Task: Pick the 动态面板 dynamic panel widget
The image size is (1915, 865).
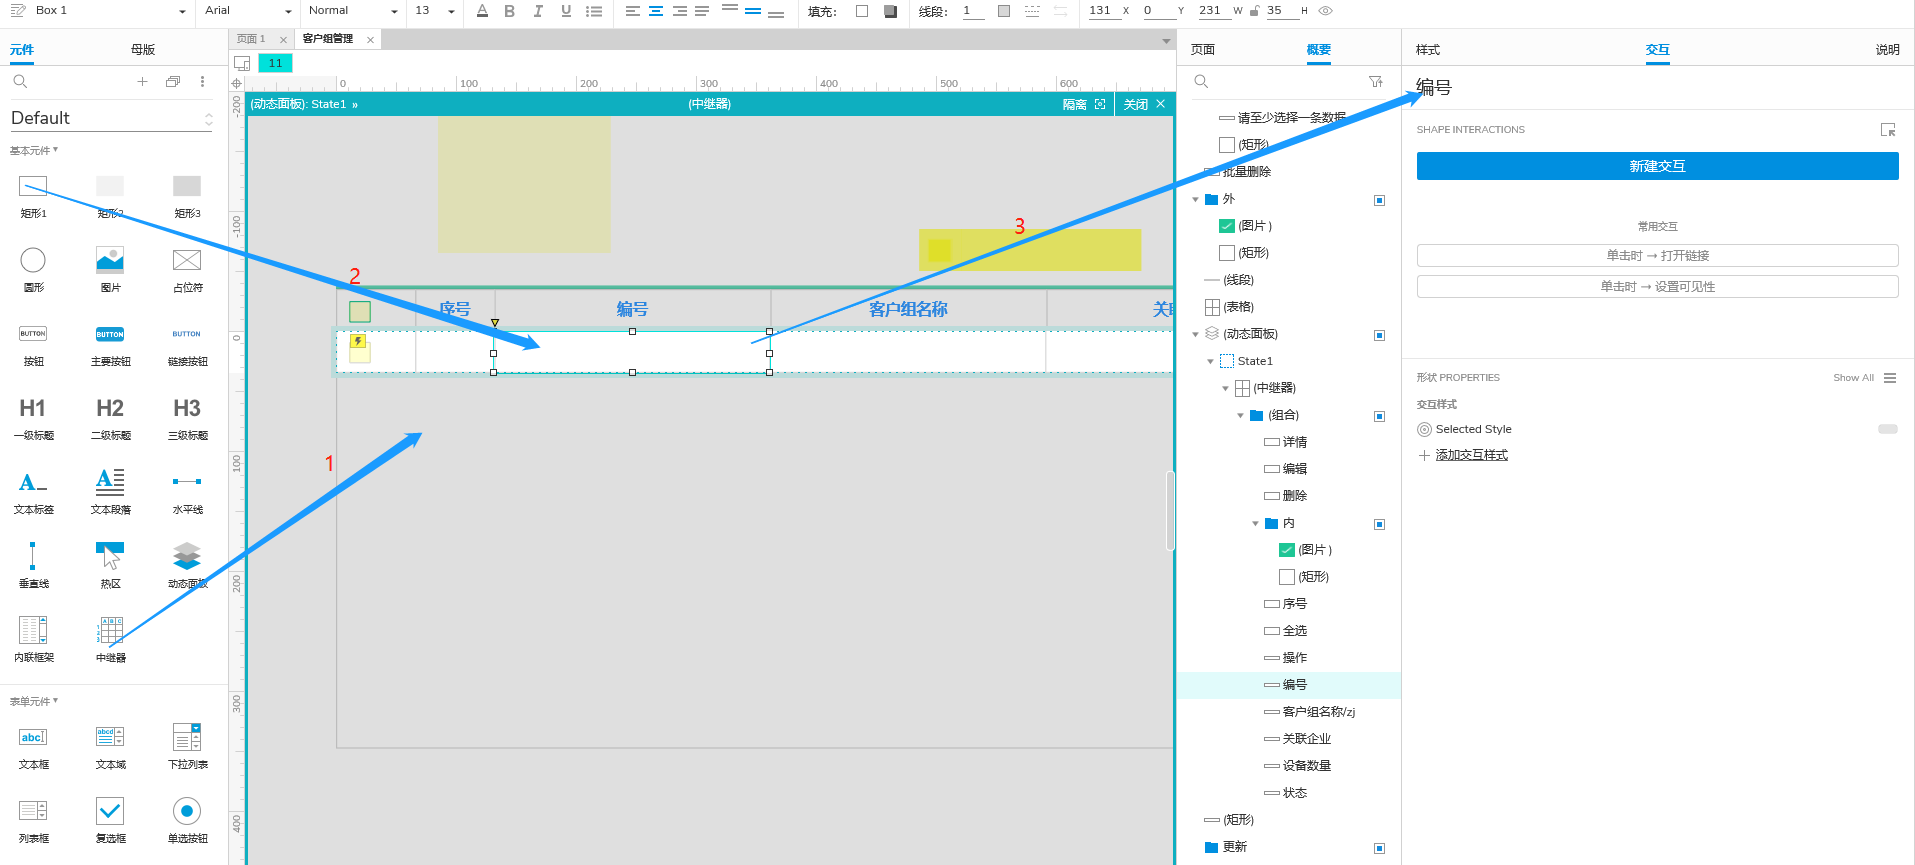Action: (187, 566)
